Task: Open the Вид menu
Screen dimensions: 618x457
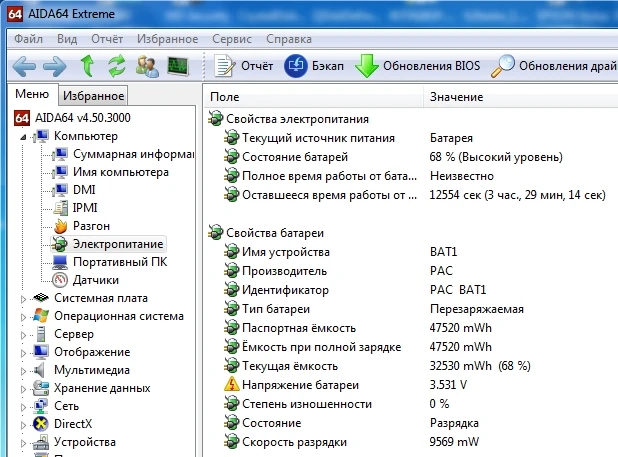Action: tap(67, 39)
